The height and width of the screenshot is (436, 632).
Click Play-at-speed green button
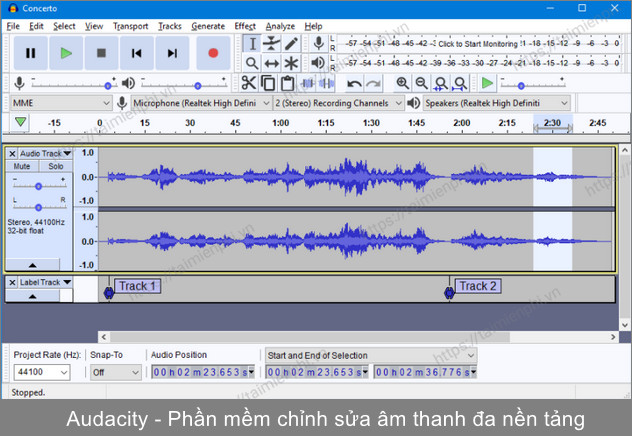pyautogui.click(x=488, y=83)
